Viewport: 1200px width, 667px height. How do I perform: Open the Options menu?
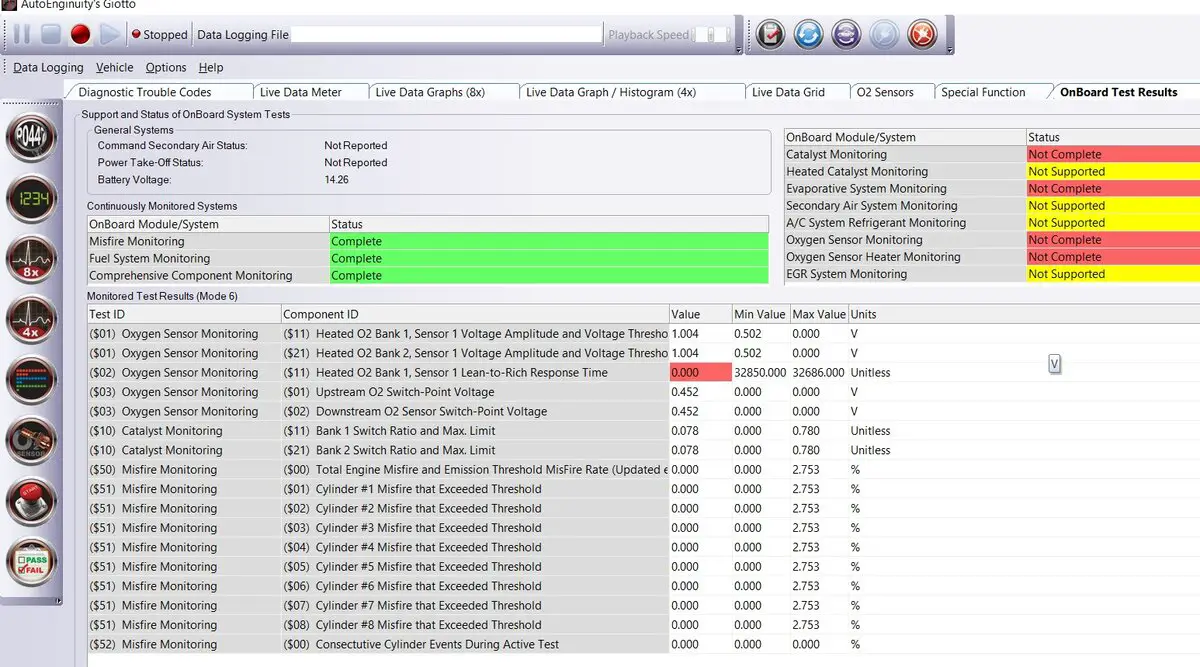coord(166,68)
